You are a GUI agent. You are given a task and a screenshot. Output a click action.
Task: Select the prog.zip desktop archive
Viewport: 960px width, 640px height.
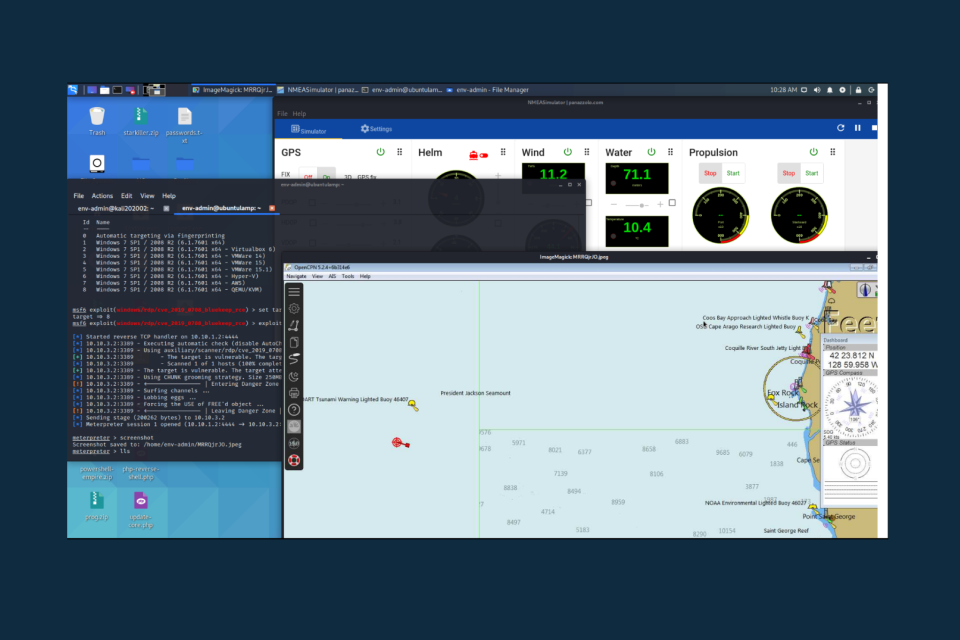click(97, 506)
